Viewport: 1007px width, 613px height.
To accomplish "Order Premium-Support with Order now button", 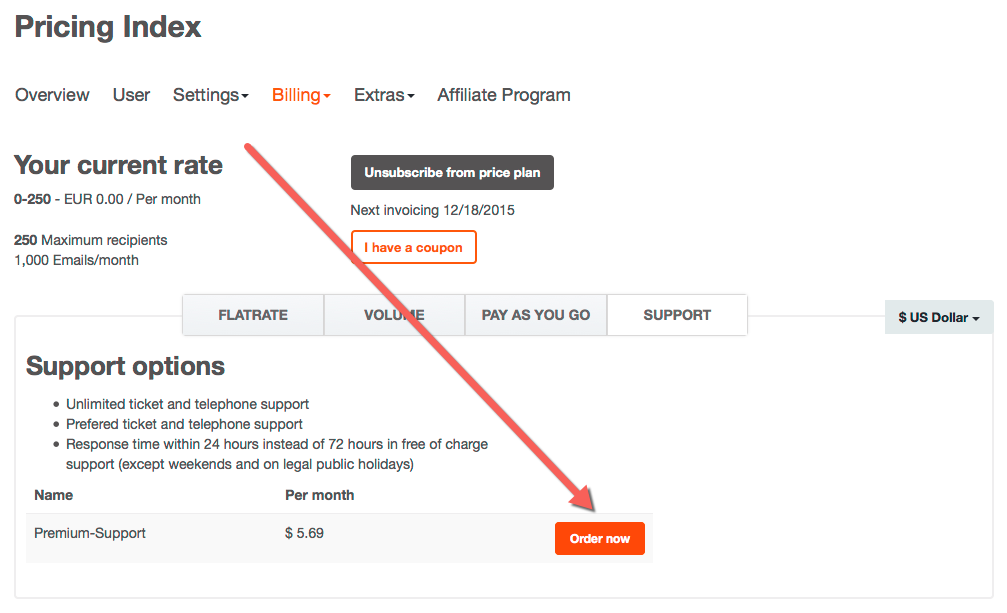I will tap(600, 539).
